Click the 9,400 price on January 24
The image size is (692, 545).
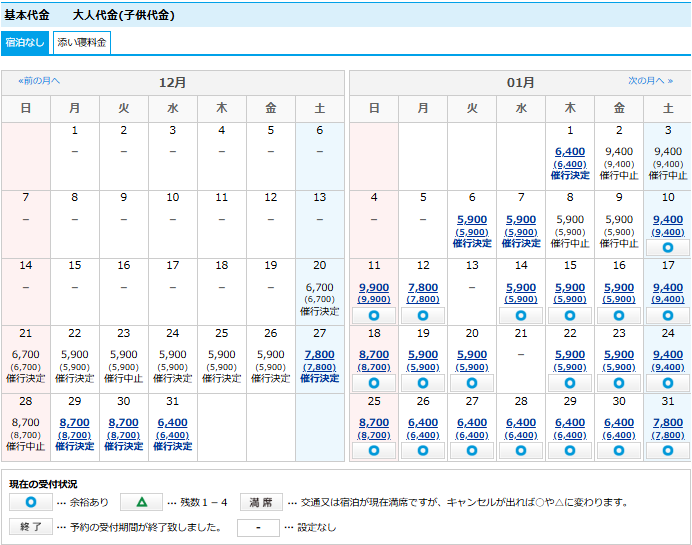(667, 355)
